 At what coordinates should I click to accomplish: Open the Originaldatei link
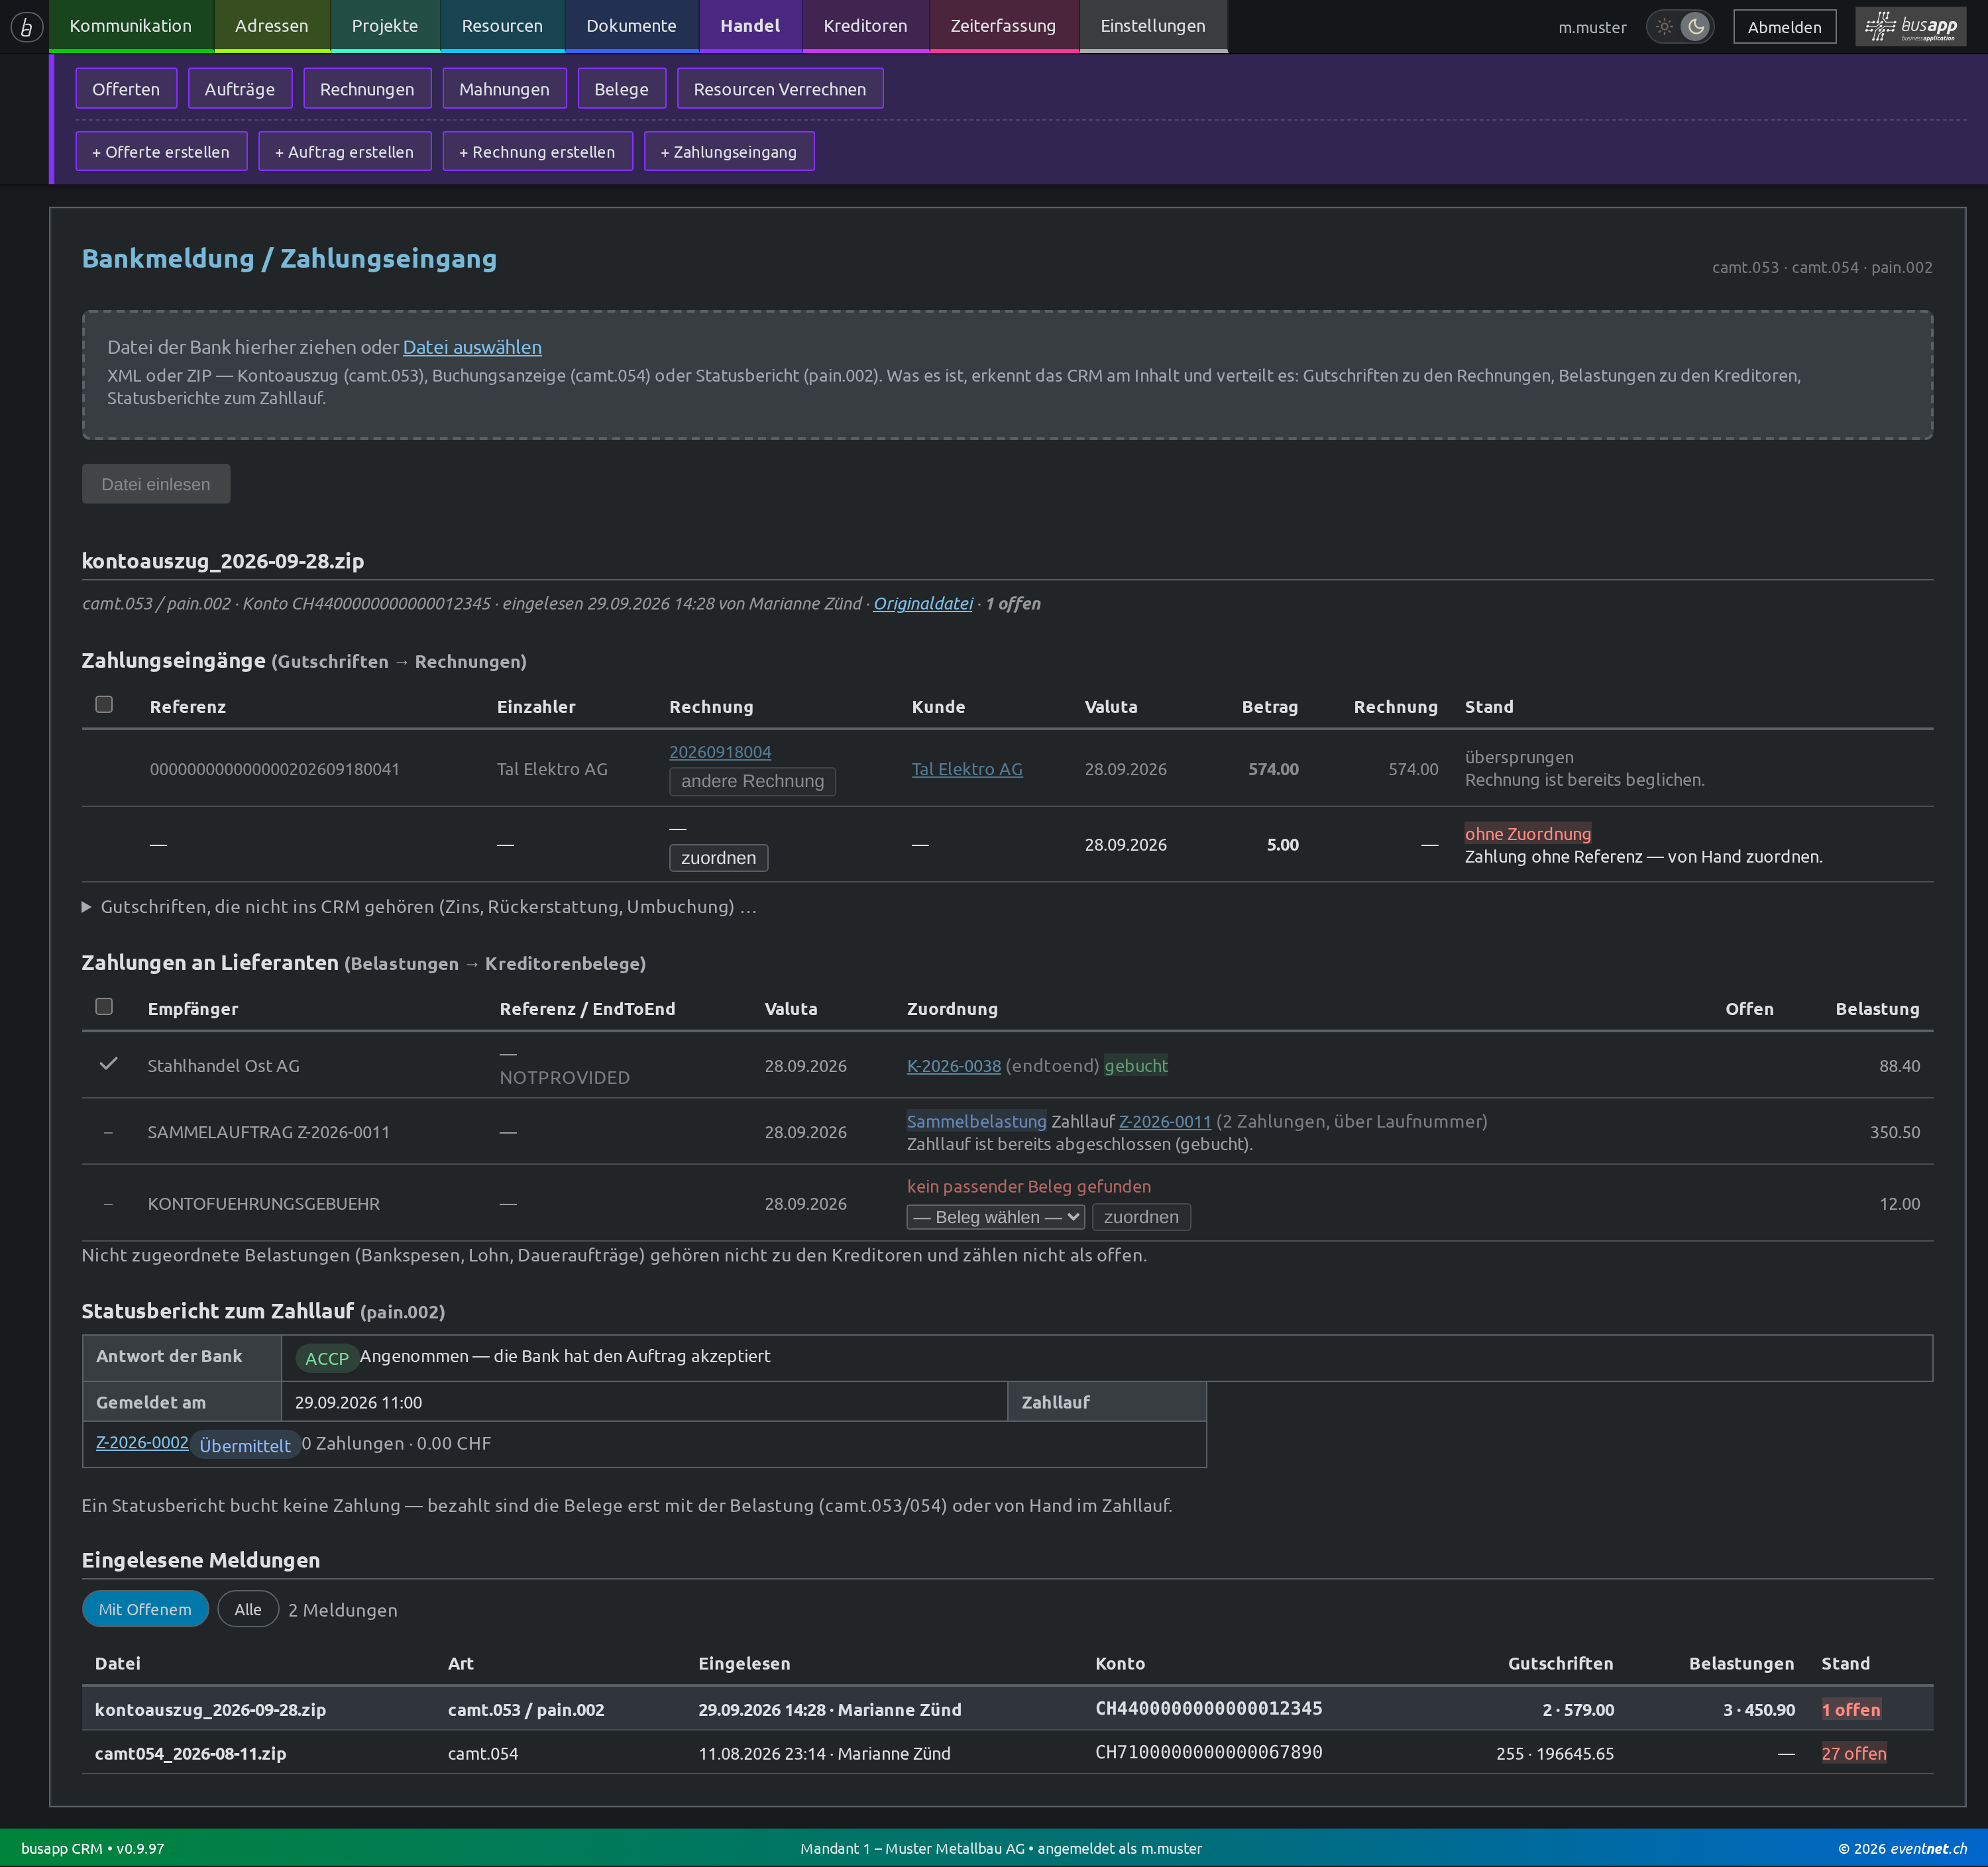[x=923, y=604]
